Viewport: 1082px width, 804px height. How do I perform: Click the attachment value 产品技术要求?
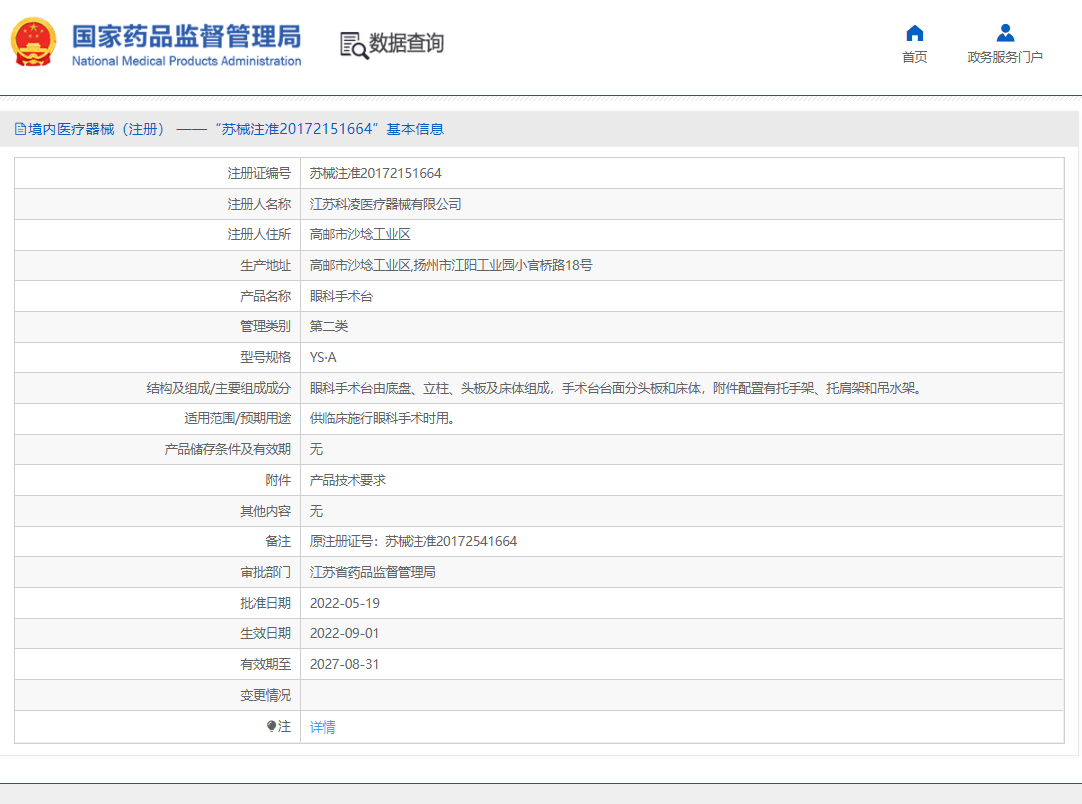(x=347, y=480)
